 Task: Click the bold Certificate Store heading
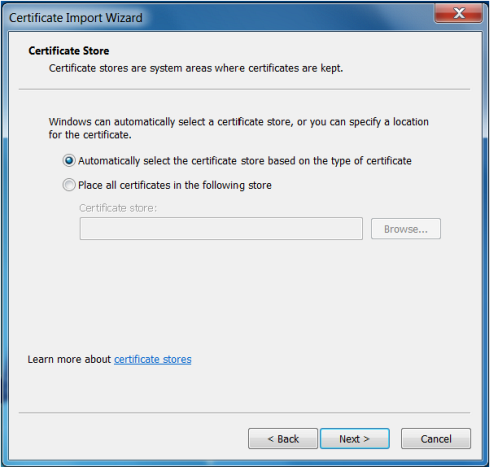pyautogui.click(x=69, y=51)
